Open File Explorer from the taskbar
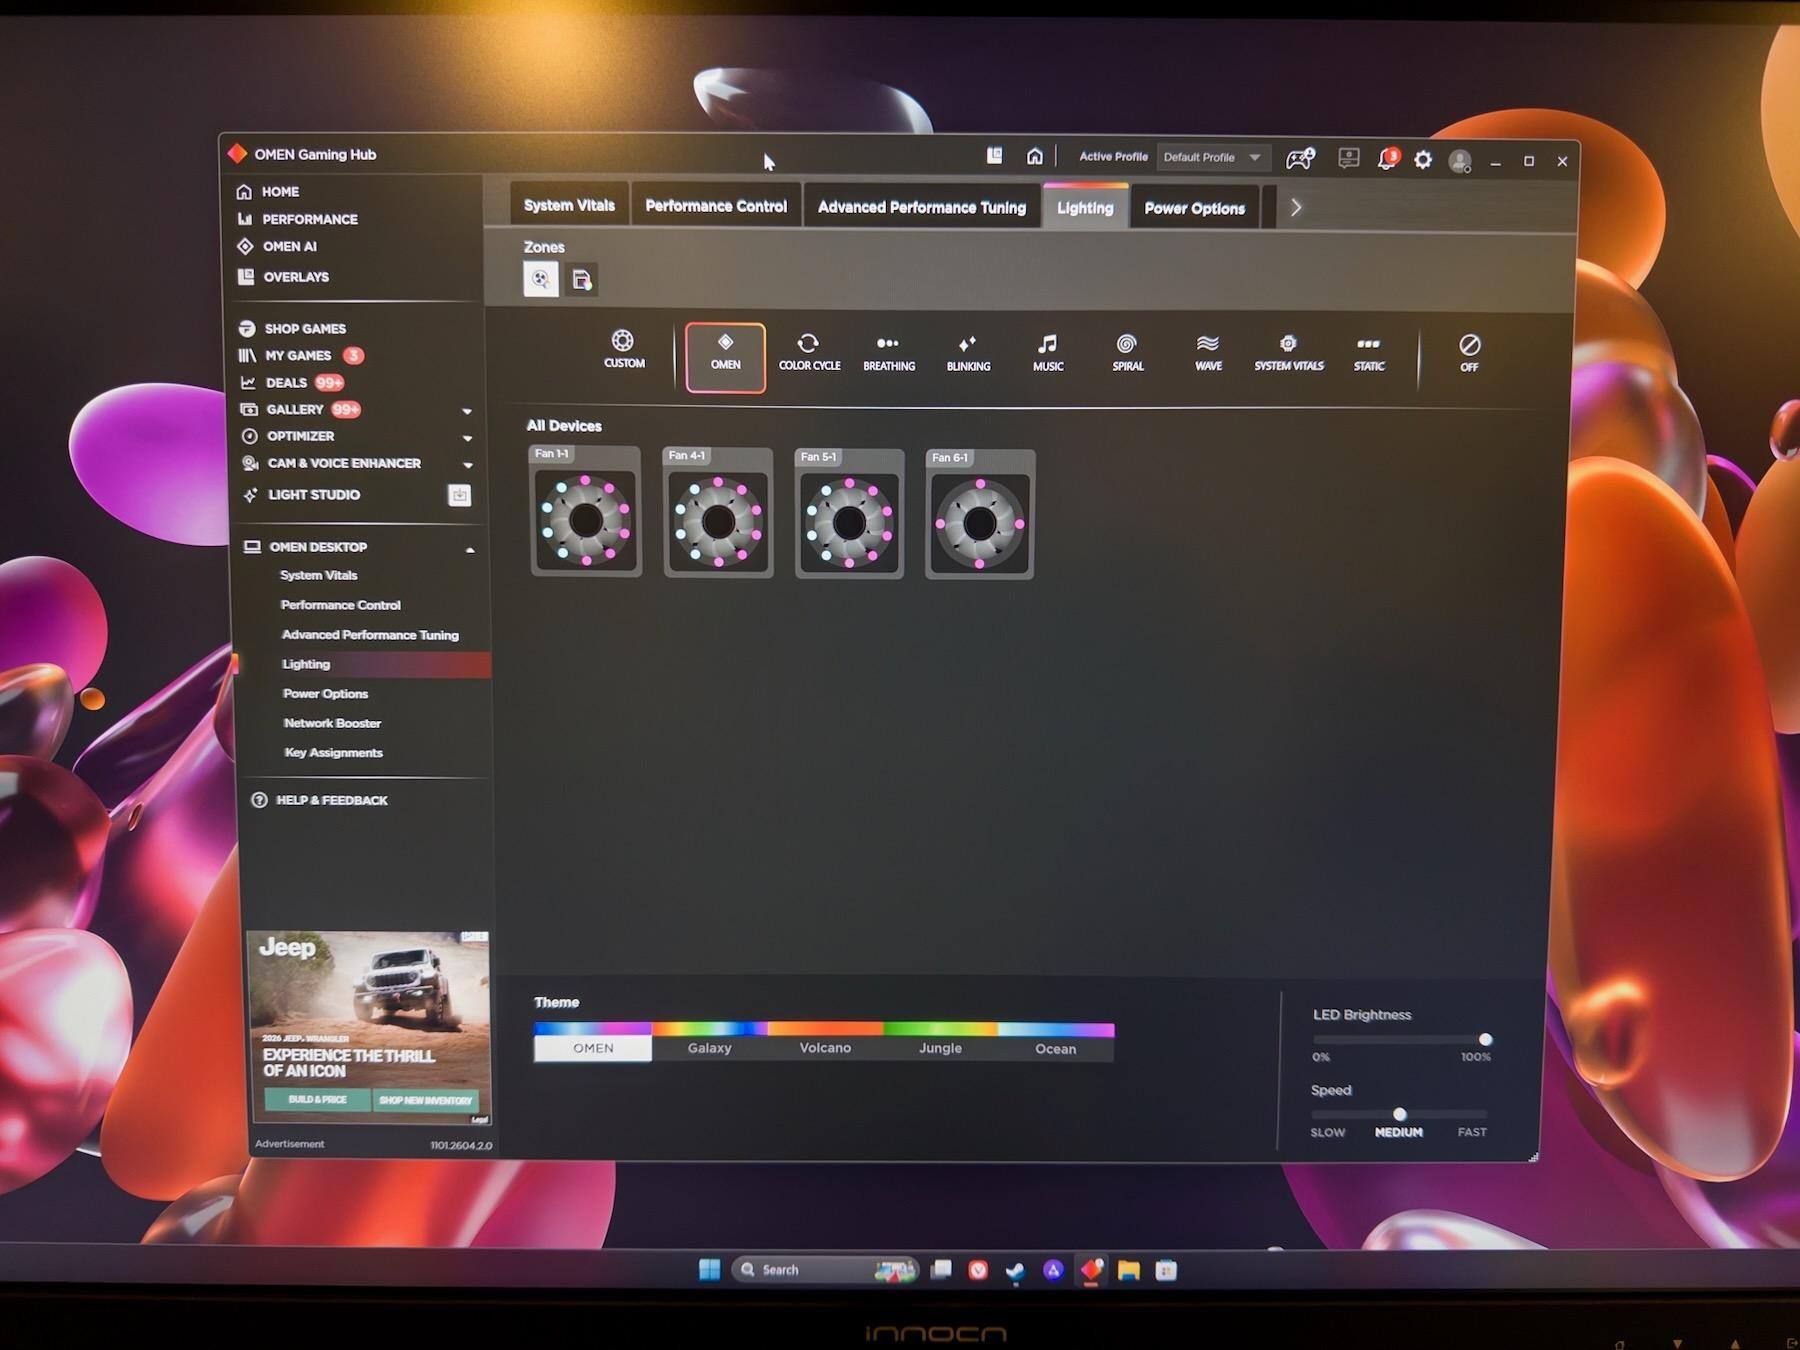1800x1350 pixels. [1129, 1271]
